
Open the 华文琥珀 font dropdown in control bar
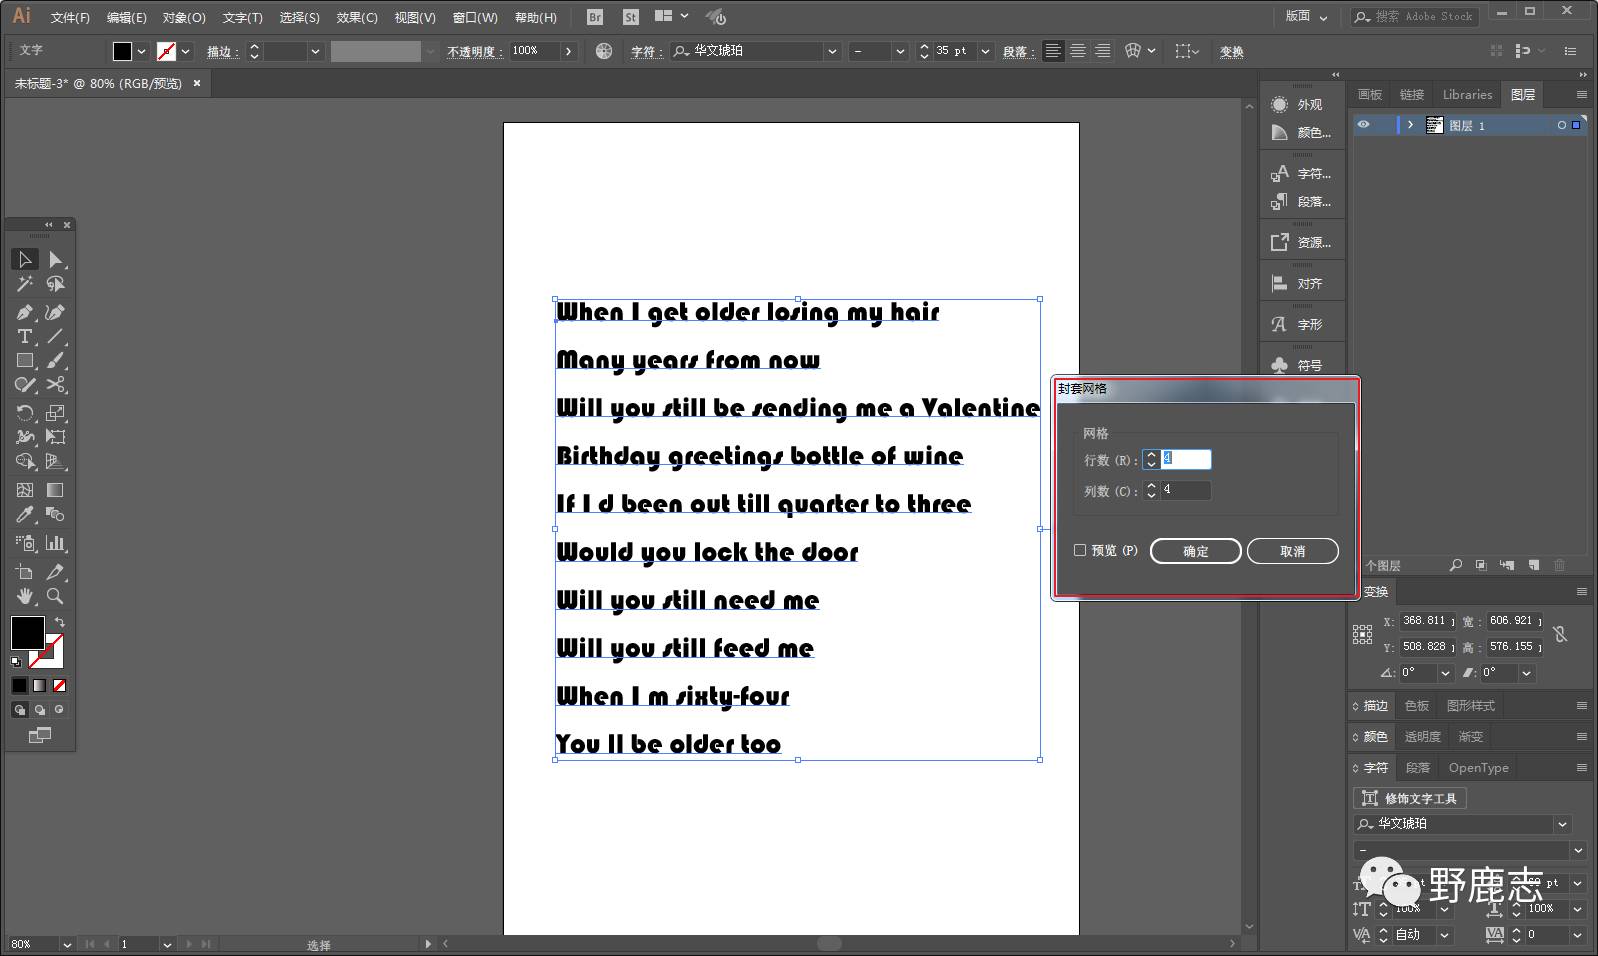click(831, 51)
